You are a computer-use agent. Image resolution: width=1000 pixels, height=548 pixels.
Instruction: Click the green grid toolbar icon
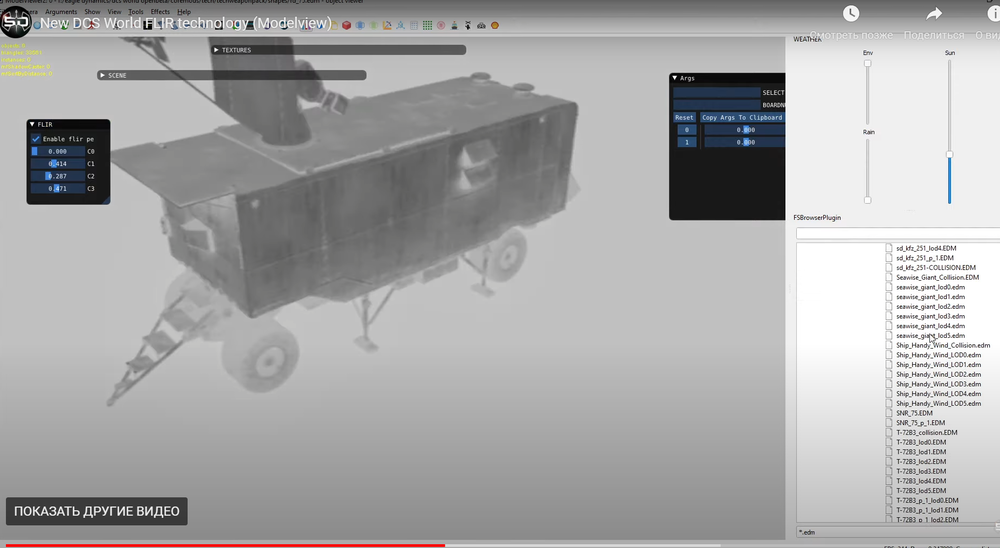click(x=427, y=26)
